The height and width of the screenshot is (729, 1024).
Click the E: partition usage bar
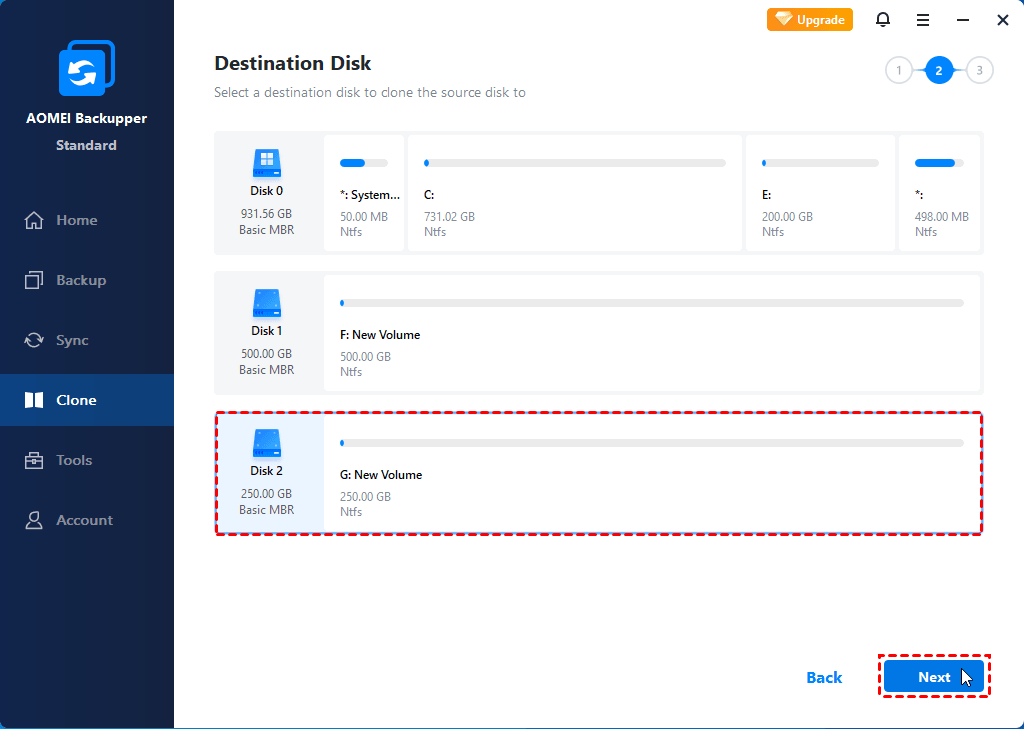[820, 163]
